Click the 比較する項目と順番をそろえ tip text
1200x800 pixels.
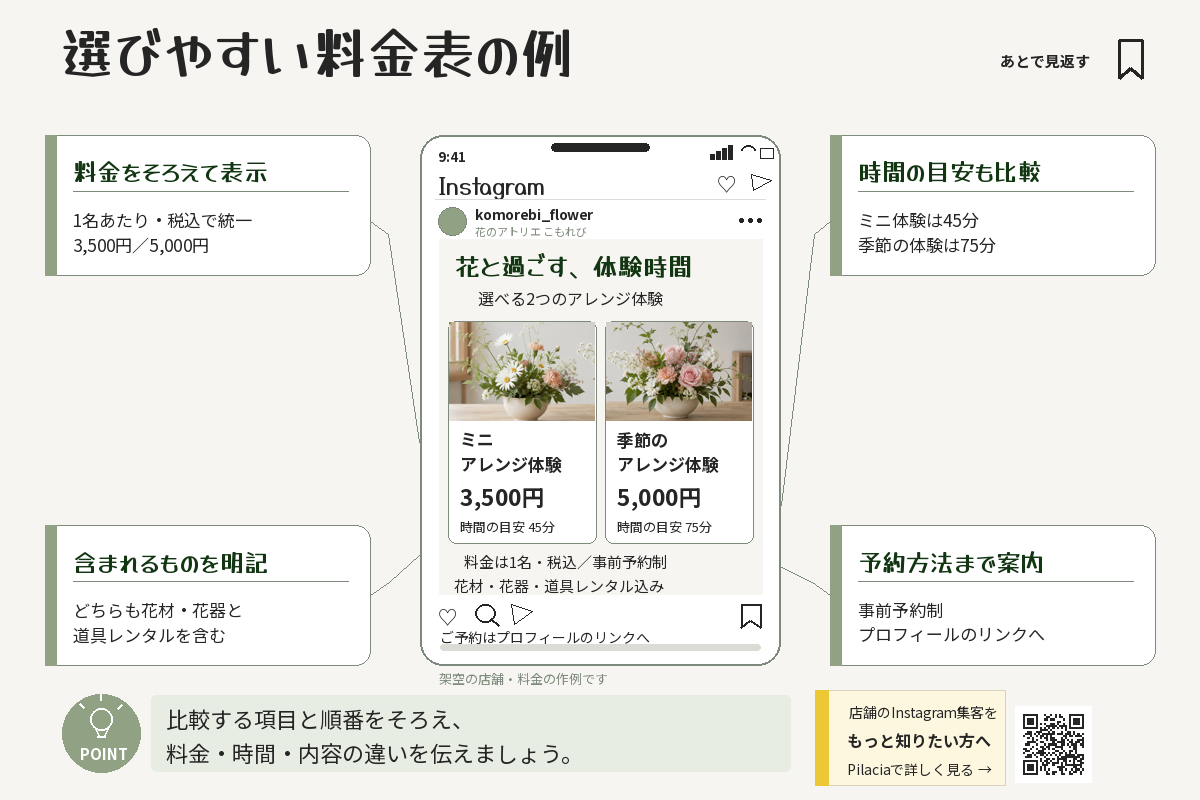point(313,720)
